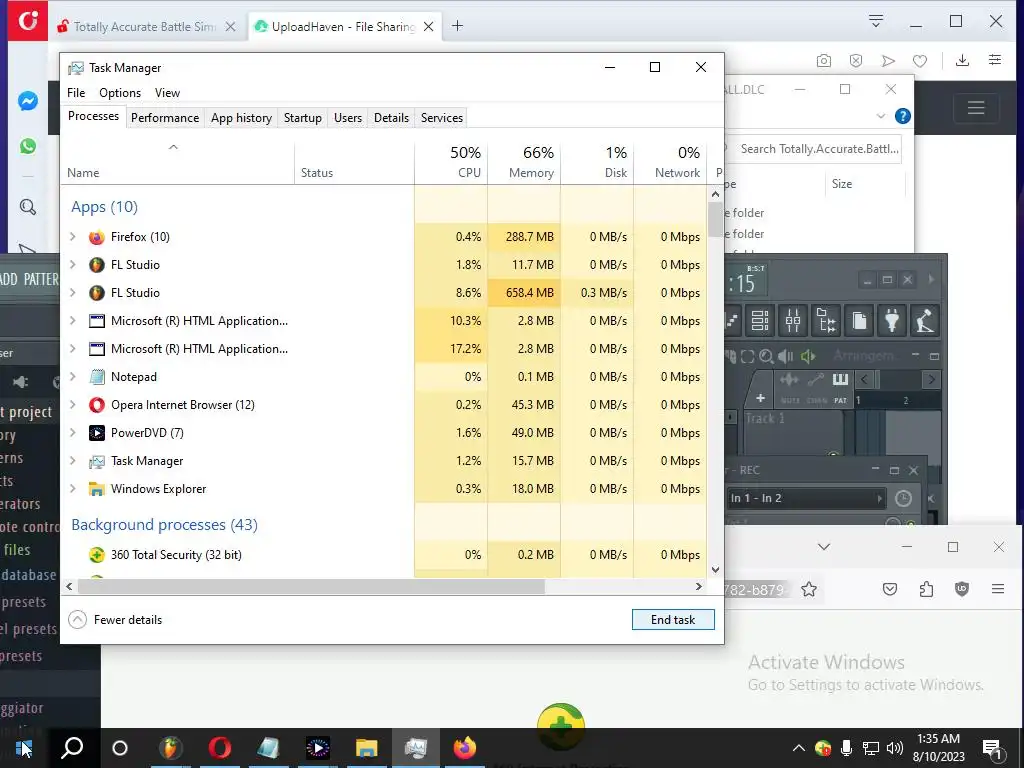Click Task Manager's horizontal scrollbar thumb
Viewport: 1024px width, 768px height.
coord(311,586)
